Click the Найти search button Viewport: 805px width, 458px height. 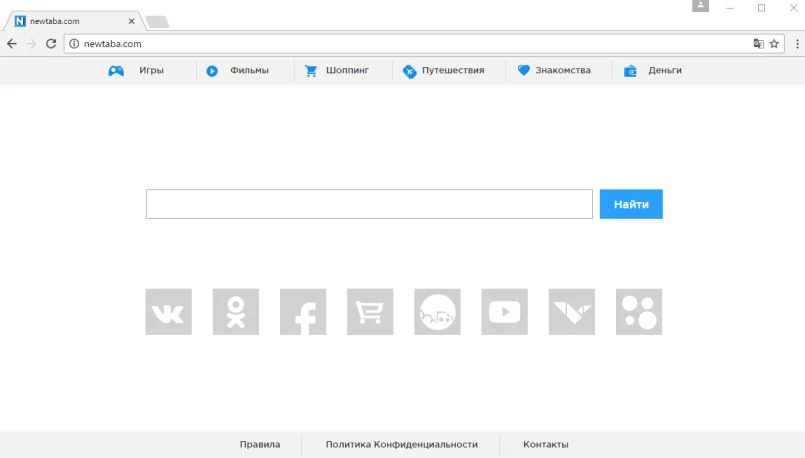click(x=631, y=204)
